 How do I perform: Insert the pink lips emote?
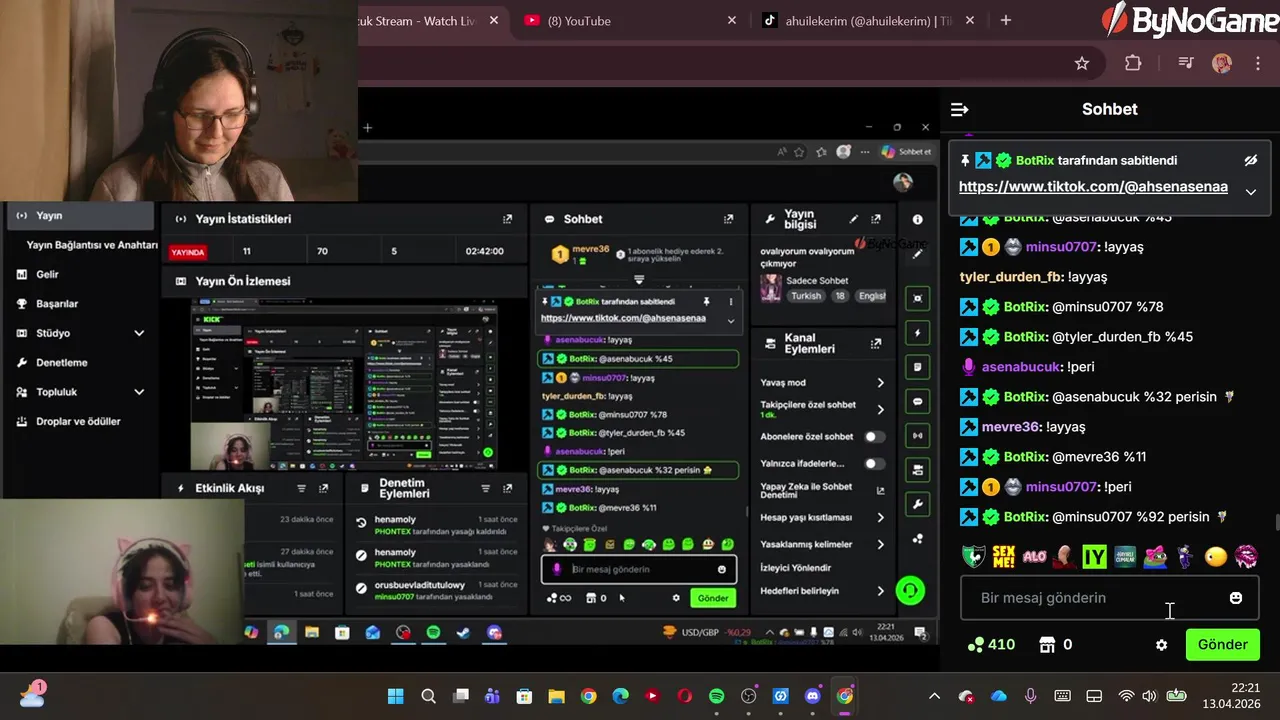pyautogui.click(x=1246, y=557)
